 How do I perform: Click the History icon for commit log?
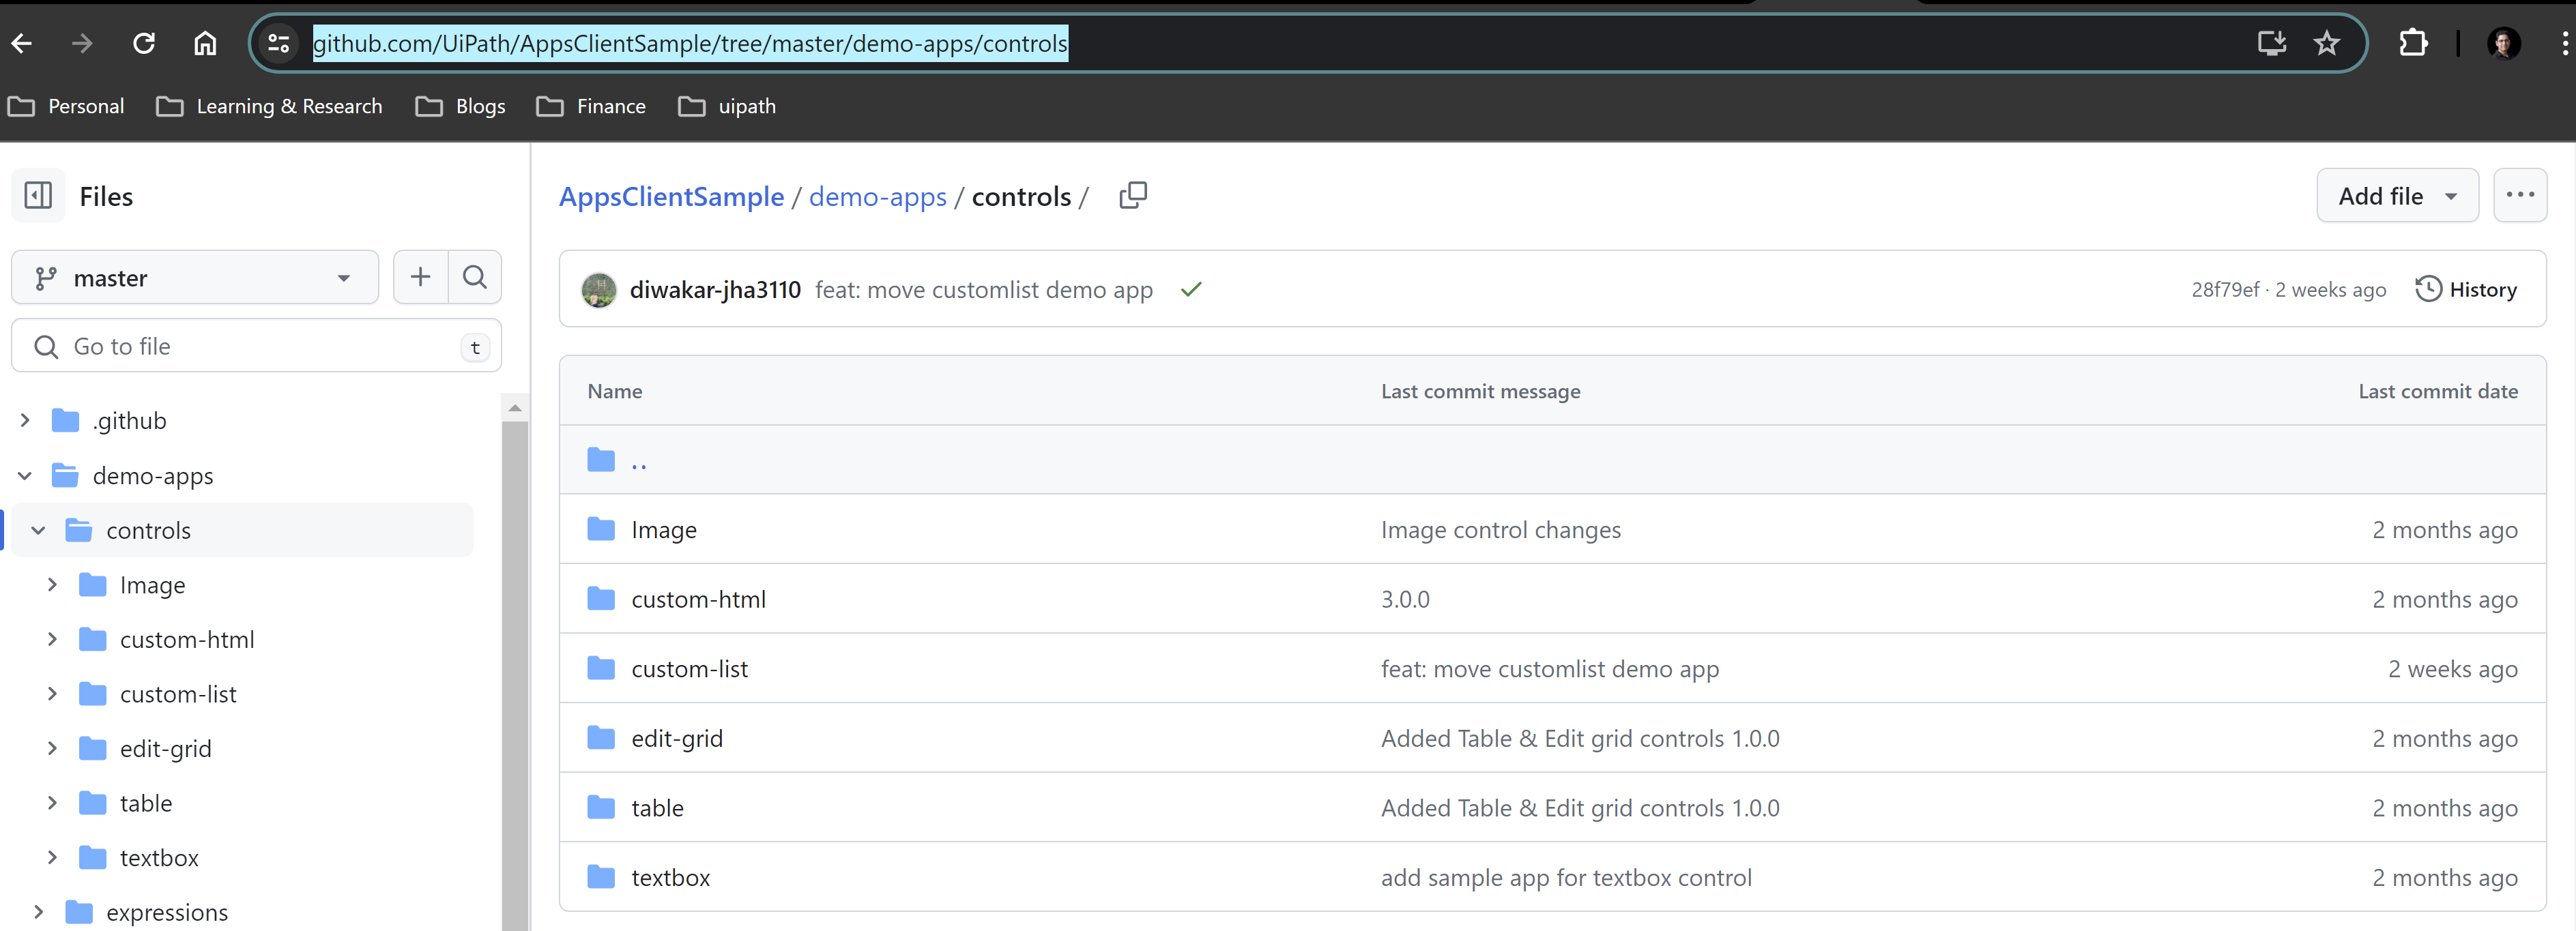click(x=2427, y=289)
